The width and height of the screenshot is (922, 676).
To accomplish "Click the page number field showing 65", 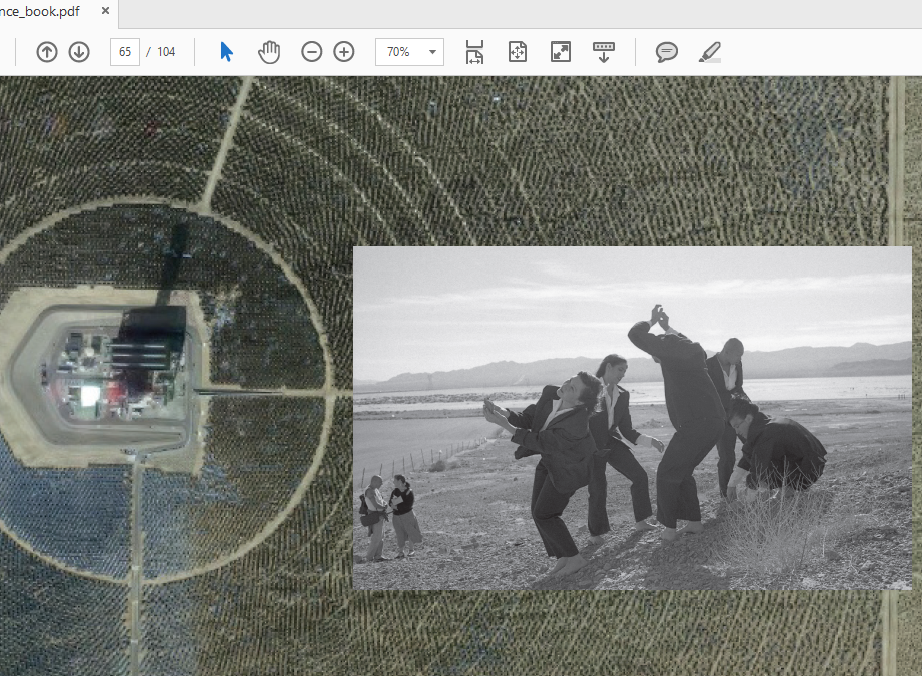I will [x=125, y=52].
